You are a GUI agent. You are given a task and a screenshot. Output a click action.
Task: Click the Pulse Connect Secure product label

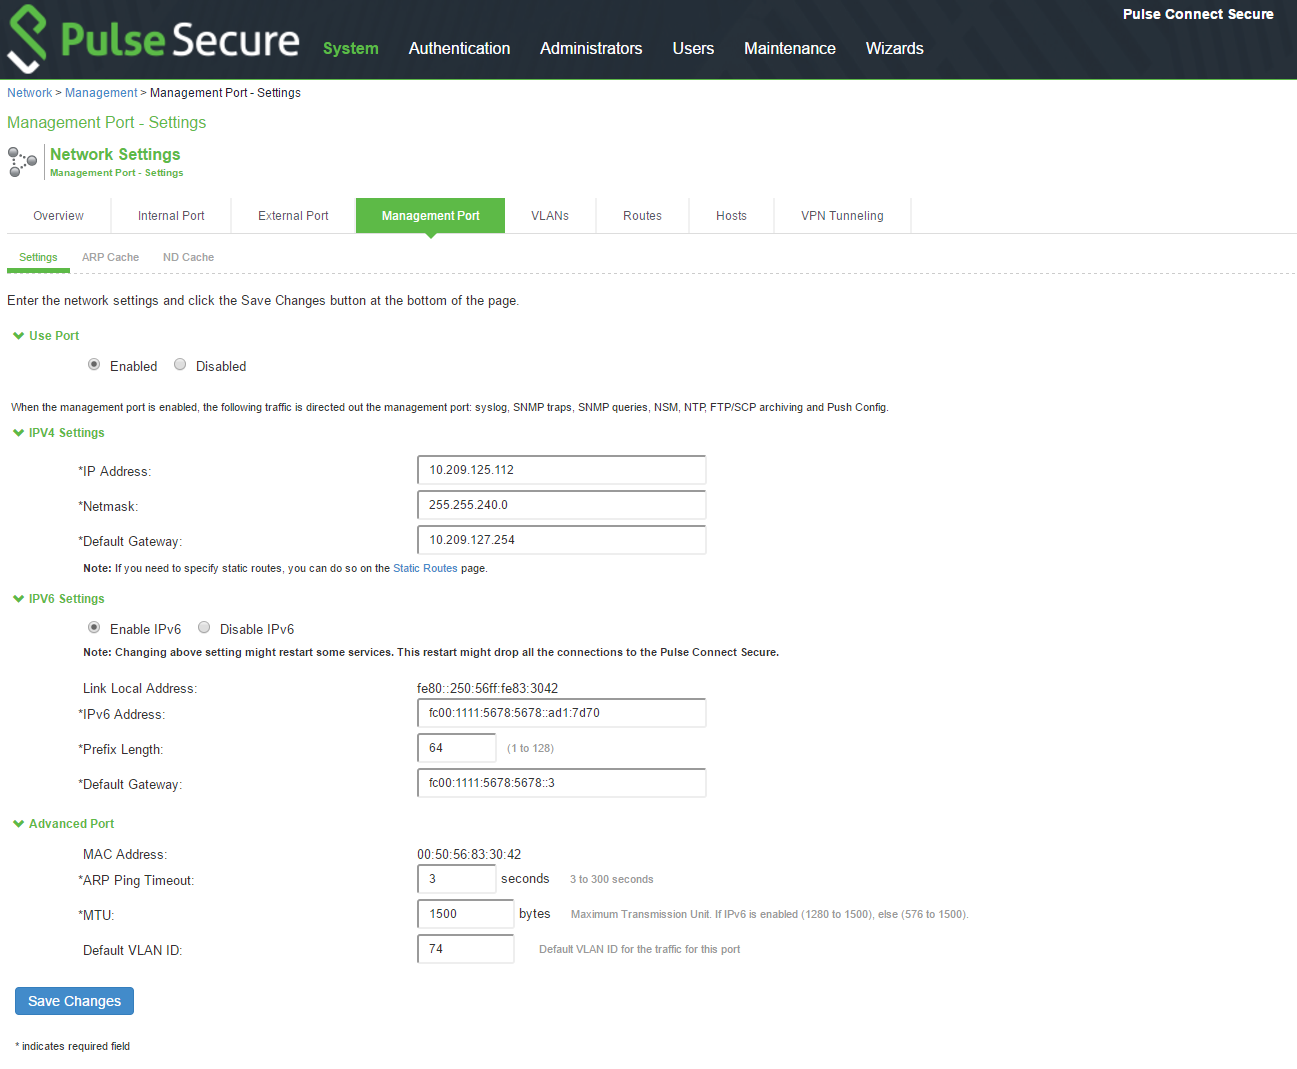click(x=1198, y=14)
